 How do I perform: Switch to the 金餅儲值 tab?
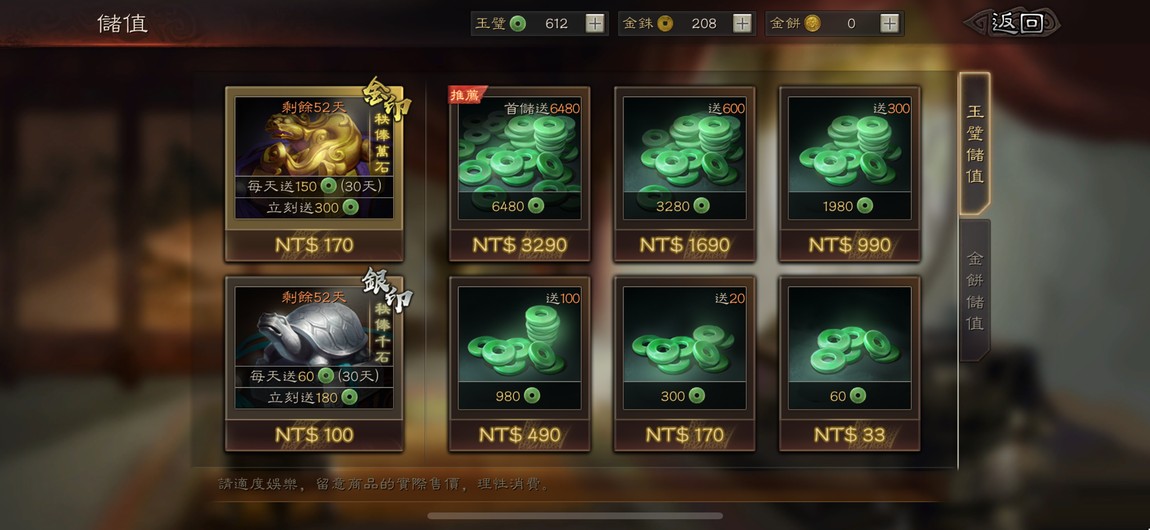click(x=975, y=290)
